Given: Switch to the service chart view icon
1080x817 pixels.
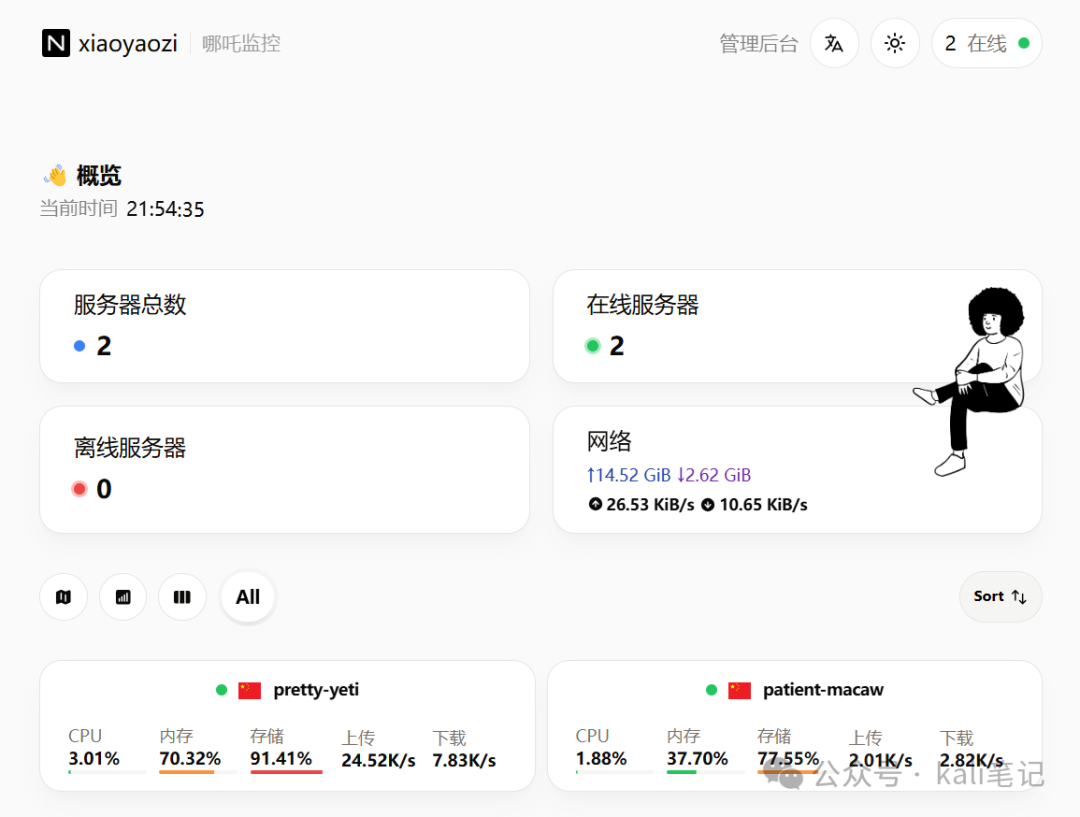Looking at the screenshot, I should (x=123, y=597).
